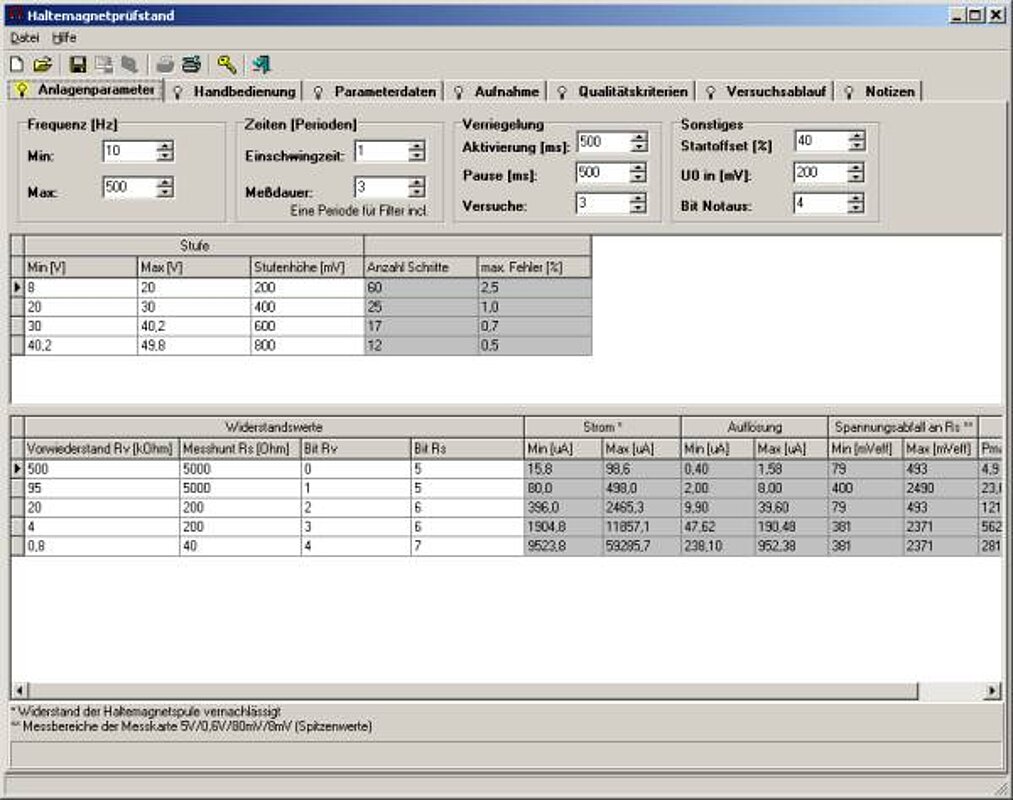Click the teal exit arrow icon

[262, 64]
